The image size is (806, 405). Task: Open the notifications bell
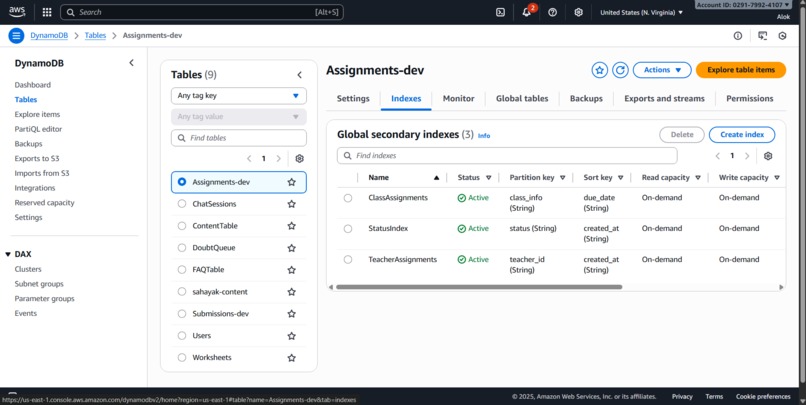pyautogui.click(x=526, y=12)
